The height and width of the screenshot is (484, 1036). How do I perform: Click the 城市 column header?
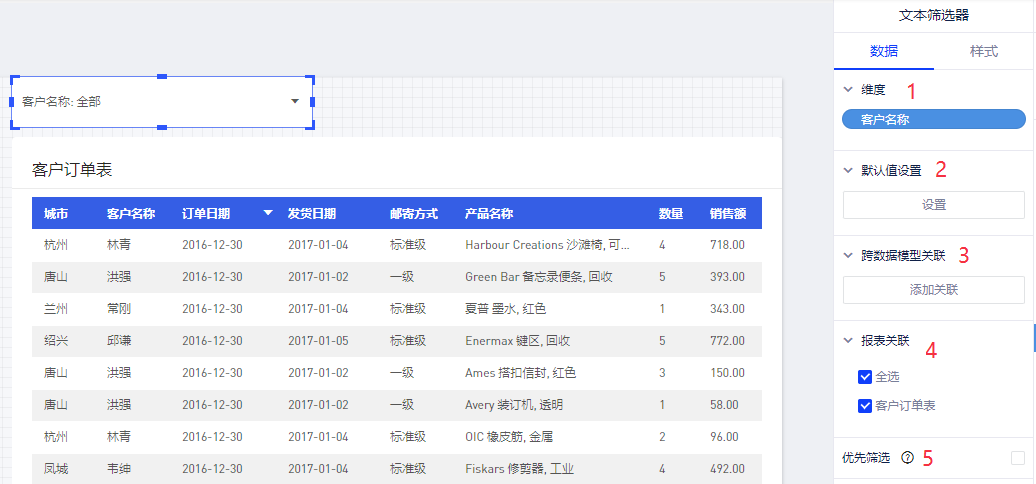coord(56,213)
